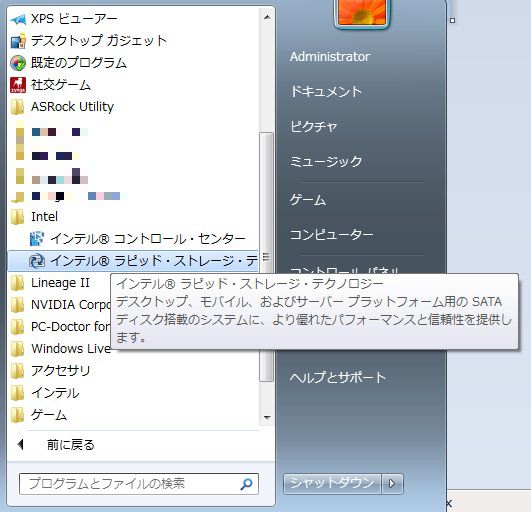Screen dimensions: 531x512
Task: Click the インテル folder icon
Action: pyautogui.click(x=18, y=393)
